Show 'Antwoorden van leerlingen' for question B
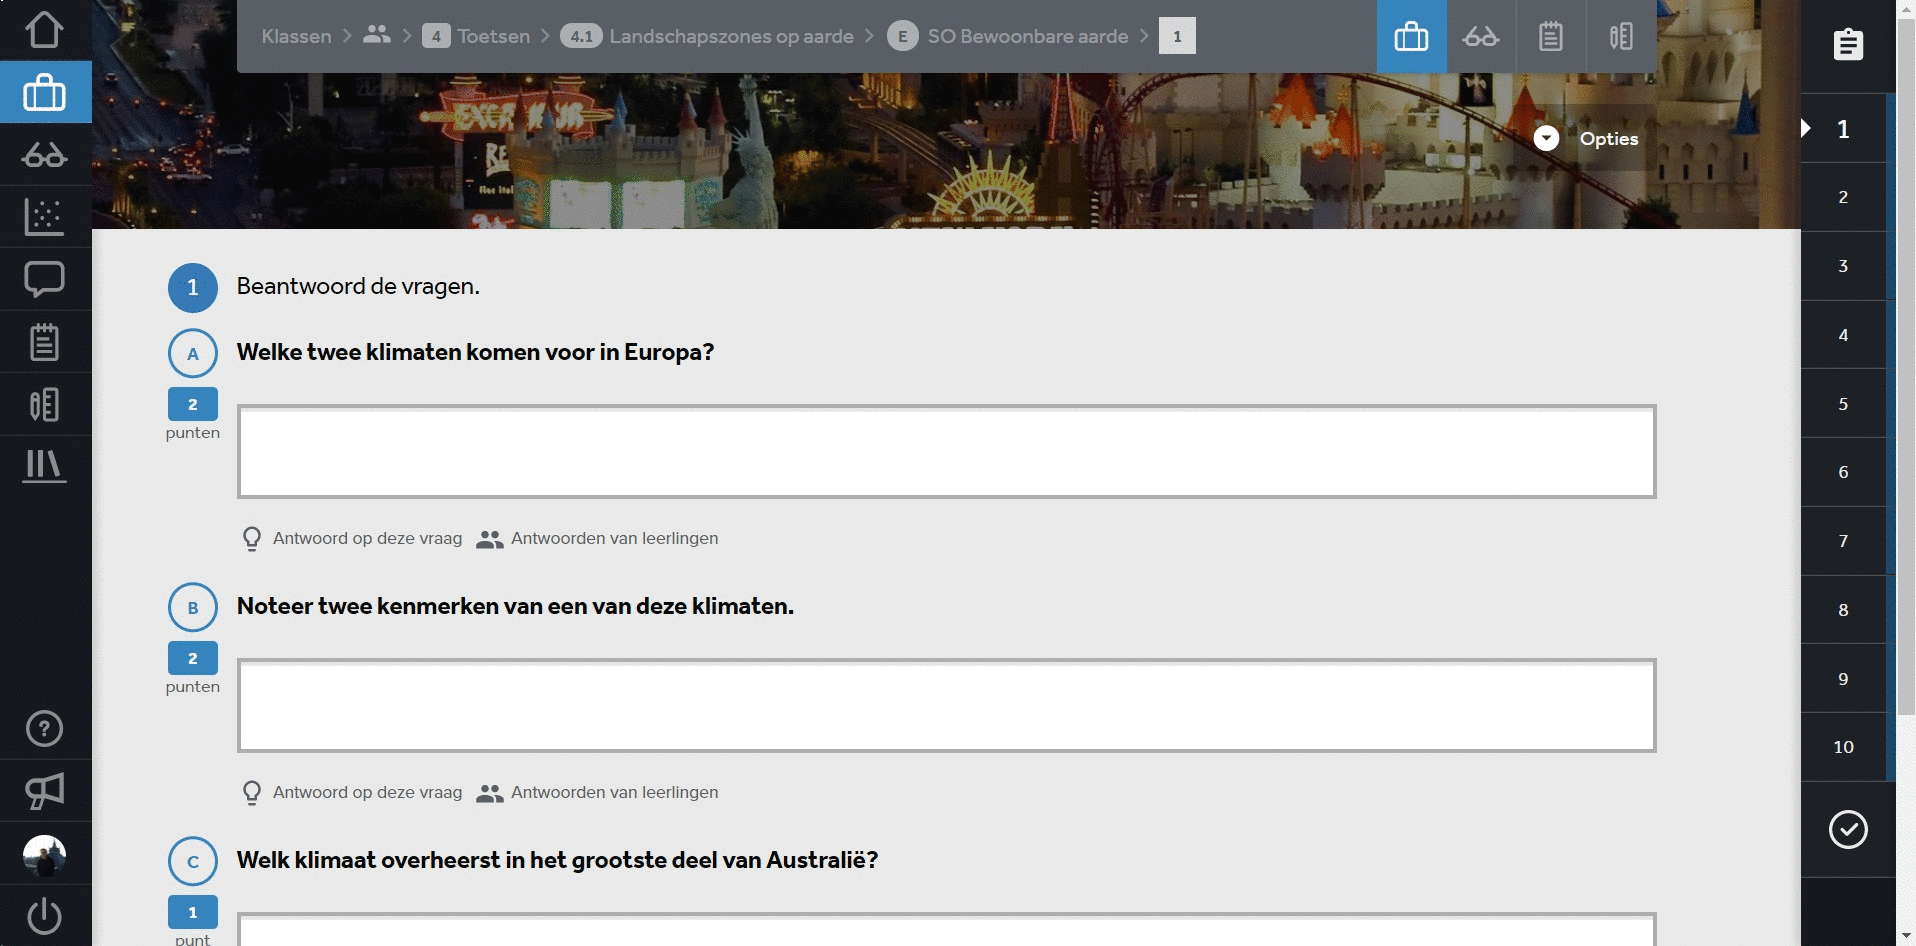The image size is (1916, 946). point(597,793)
